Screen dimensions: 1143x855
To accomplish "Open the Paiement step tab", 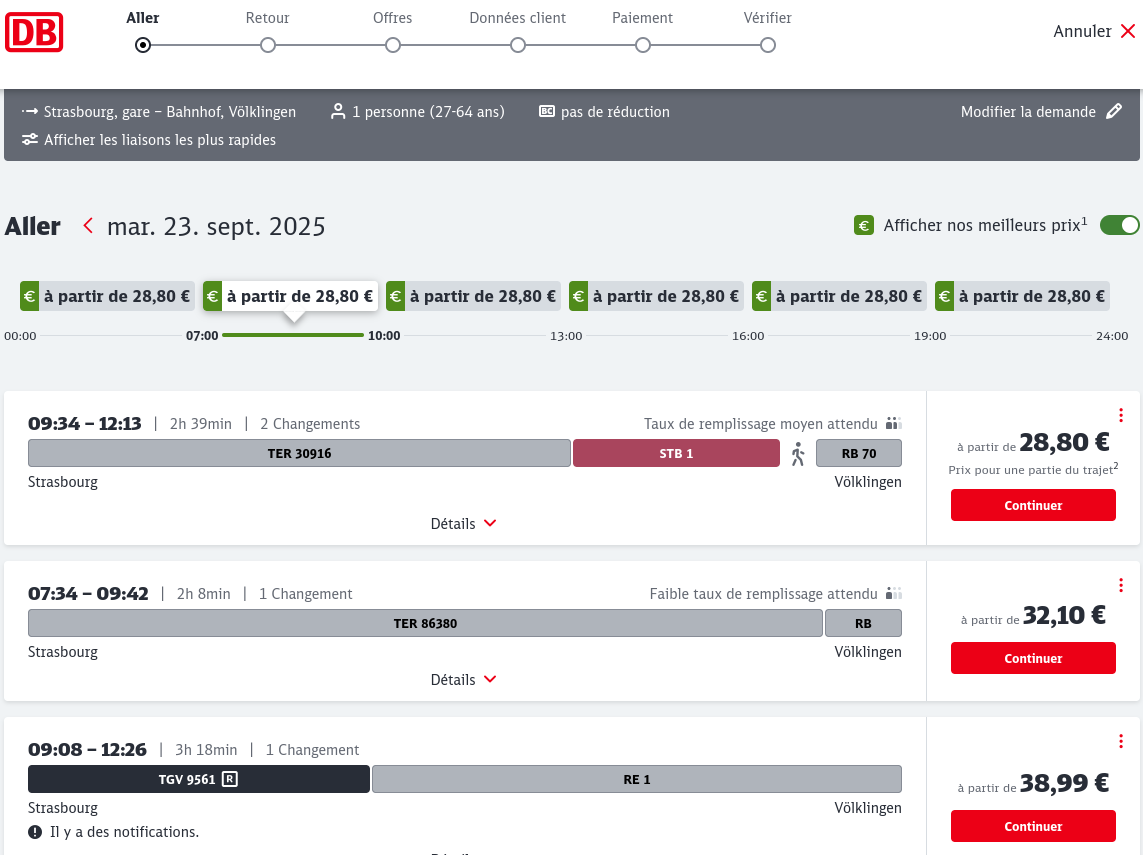I will click(642, 18).
